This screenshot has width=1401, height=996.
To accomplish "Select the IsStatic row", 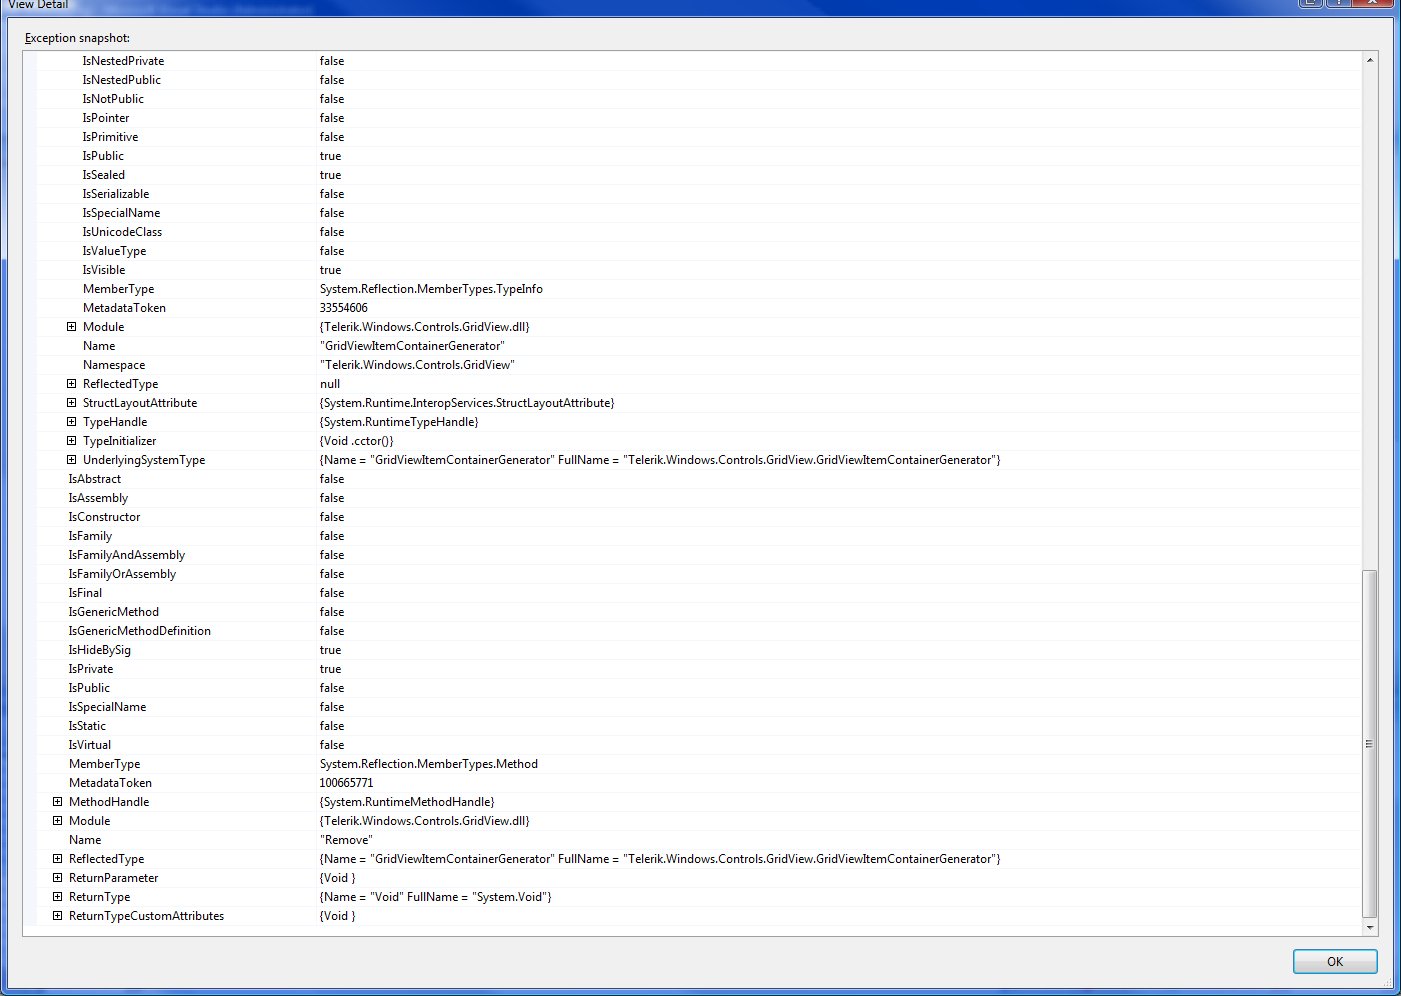I will click(698, 726).
